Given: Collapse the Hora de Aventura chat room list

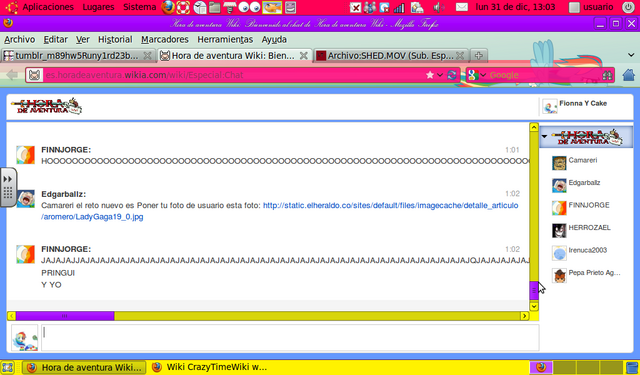Looking at the screenshot, I should point(544,137).
